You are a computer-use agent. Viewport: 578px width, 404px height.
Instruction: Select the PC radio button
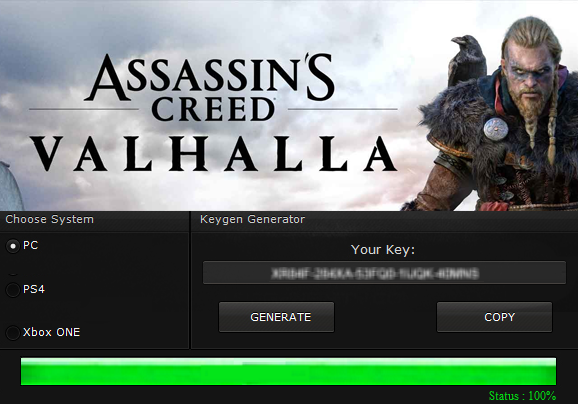click(13, 246)
